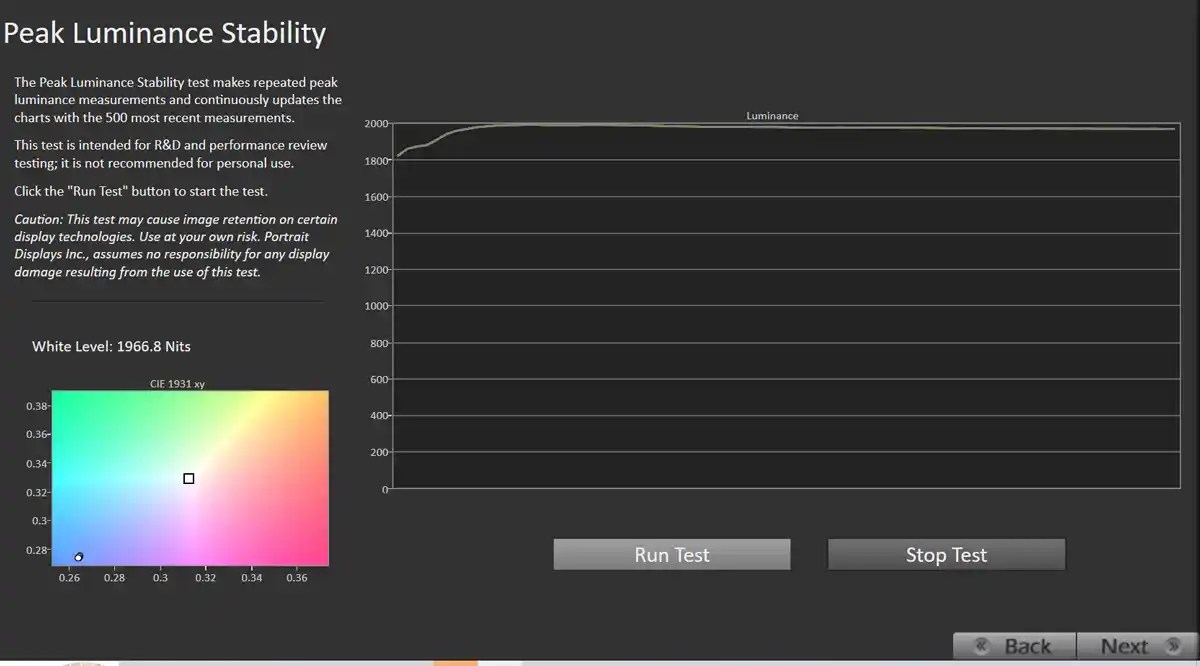Click the italic caution text paragraph
Screen dimensions: 1200x666
[172, 245]
